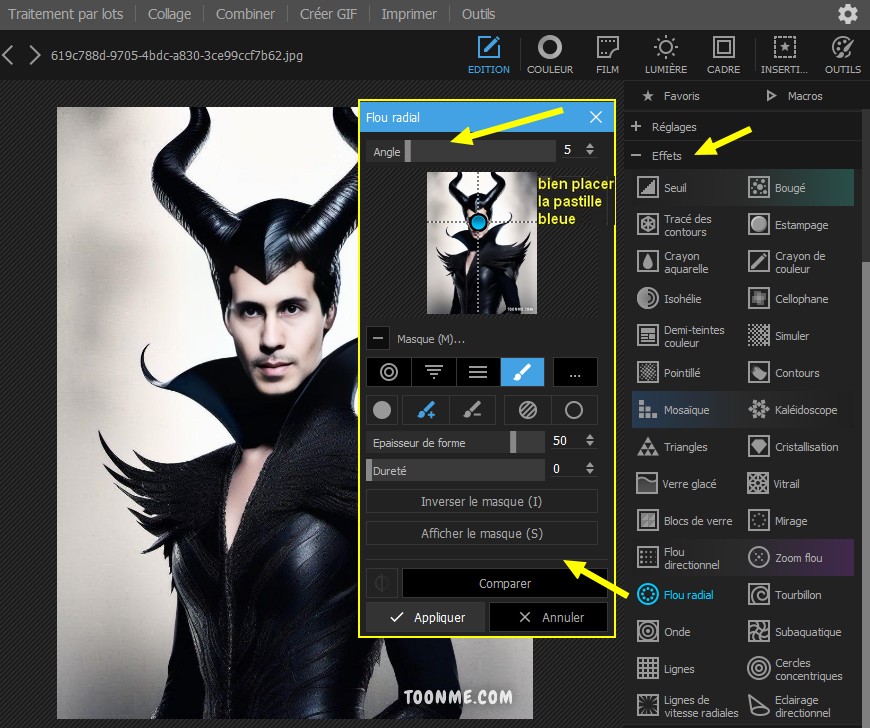Go to previous image arrow
Image resolution: width=870 pixels, height=728 pixels.
coord(8,55)
